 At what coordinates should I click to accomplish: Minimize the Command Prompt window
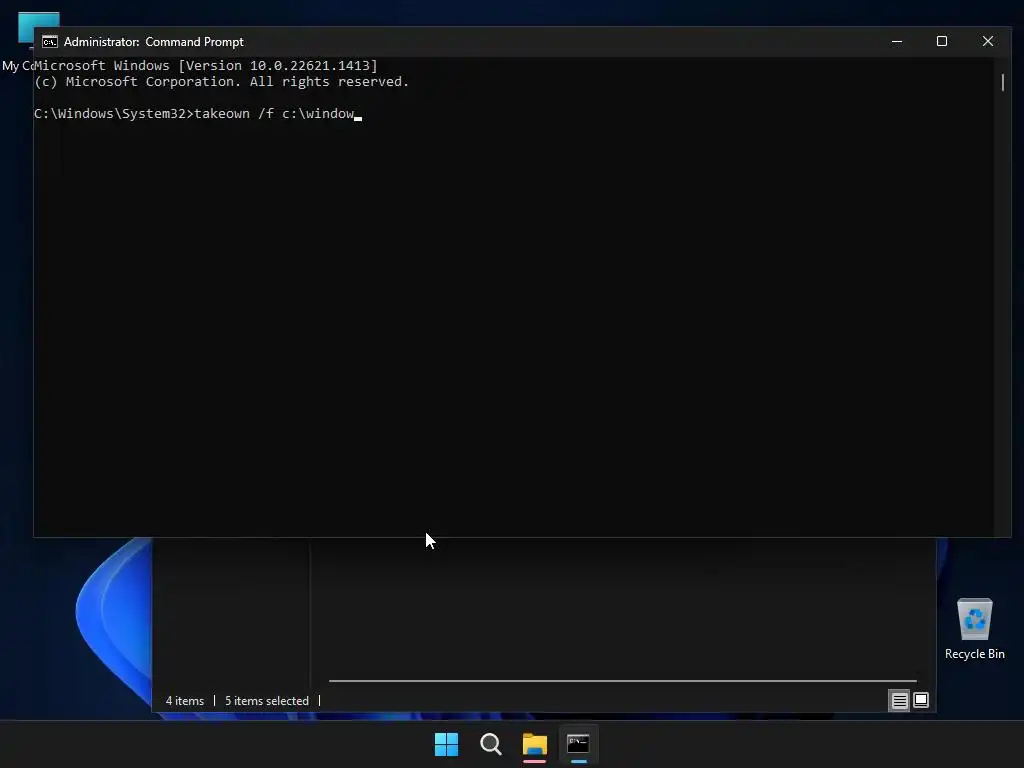(897, 41)
